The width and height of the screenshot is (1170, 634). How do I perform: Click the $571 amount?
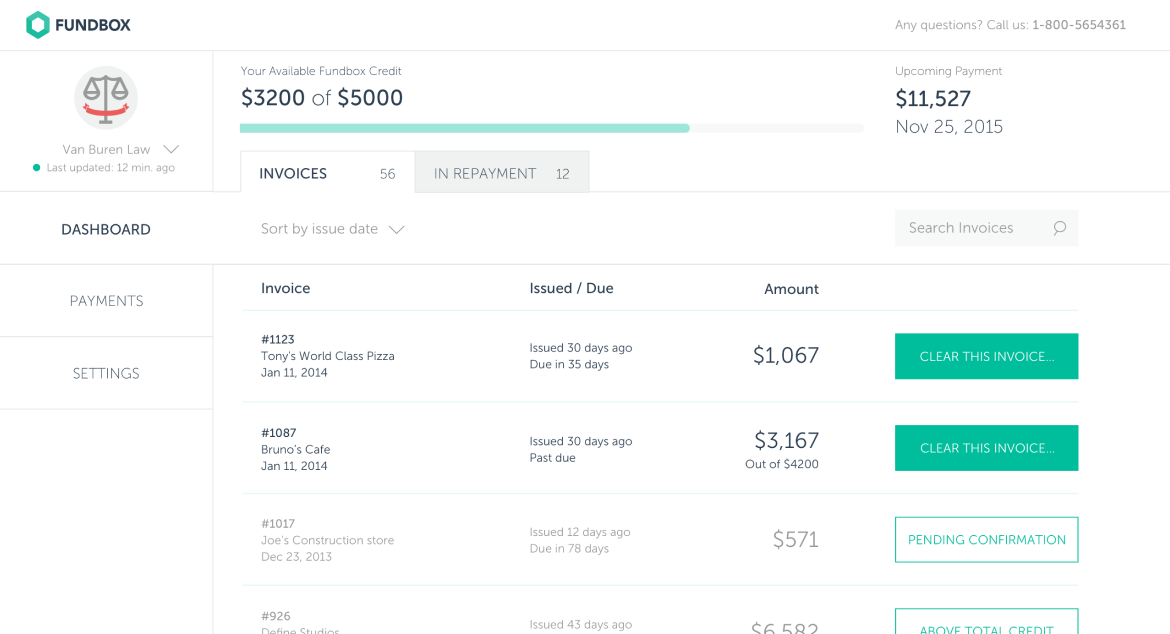coord(795,539)
